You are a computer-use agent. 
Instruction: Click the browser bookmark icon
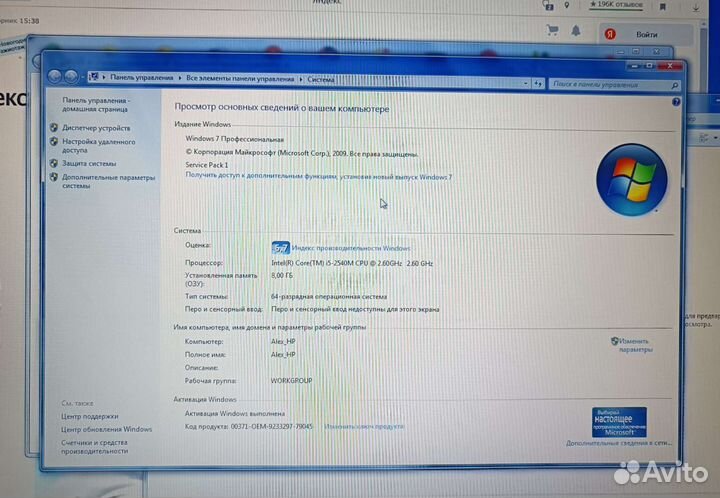click(663, 7)
